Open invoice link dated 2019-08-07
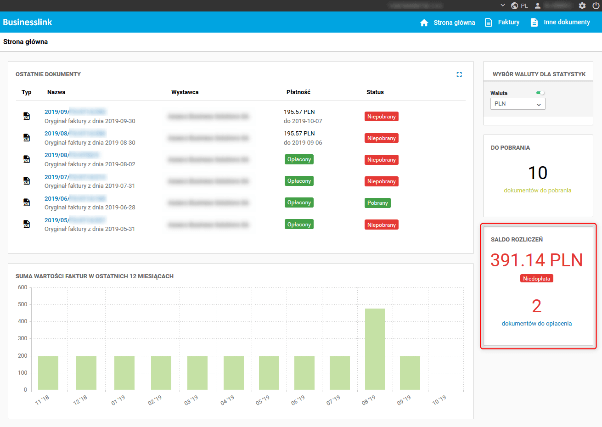The image size is (602, 427). (x=72, y=155)
